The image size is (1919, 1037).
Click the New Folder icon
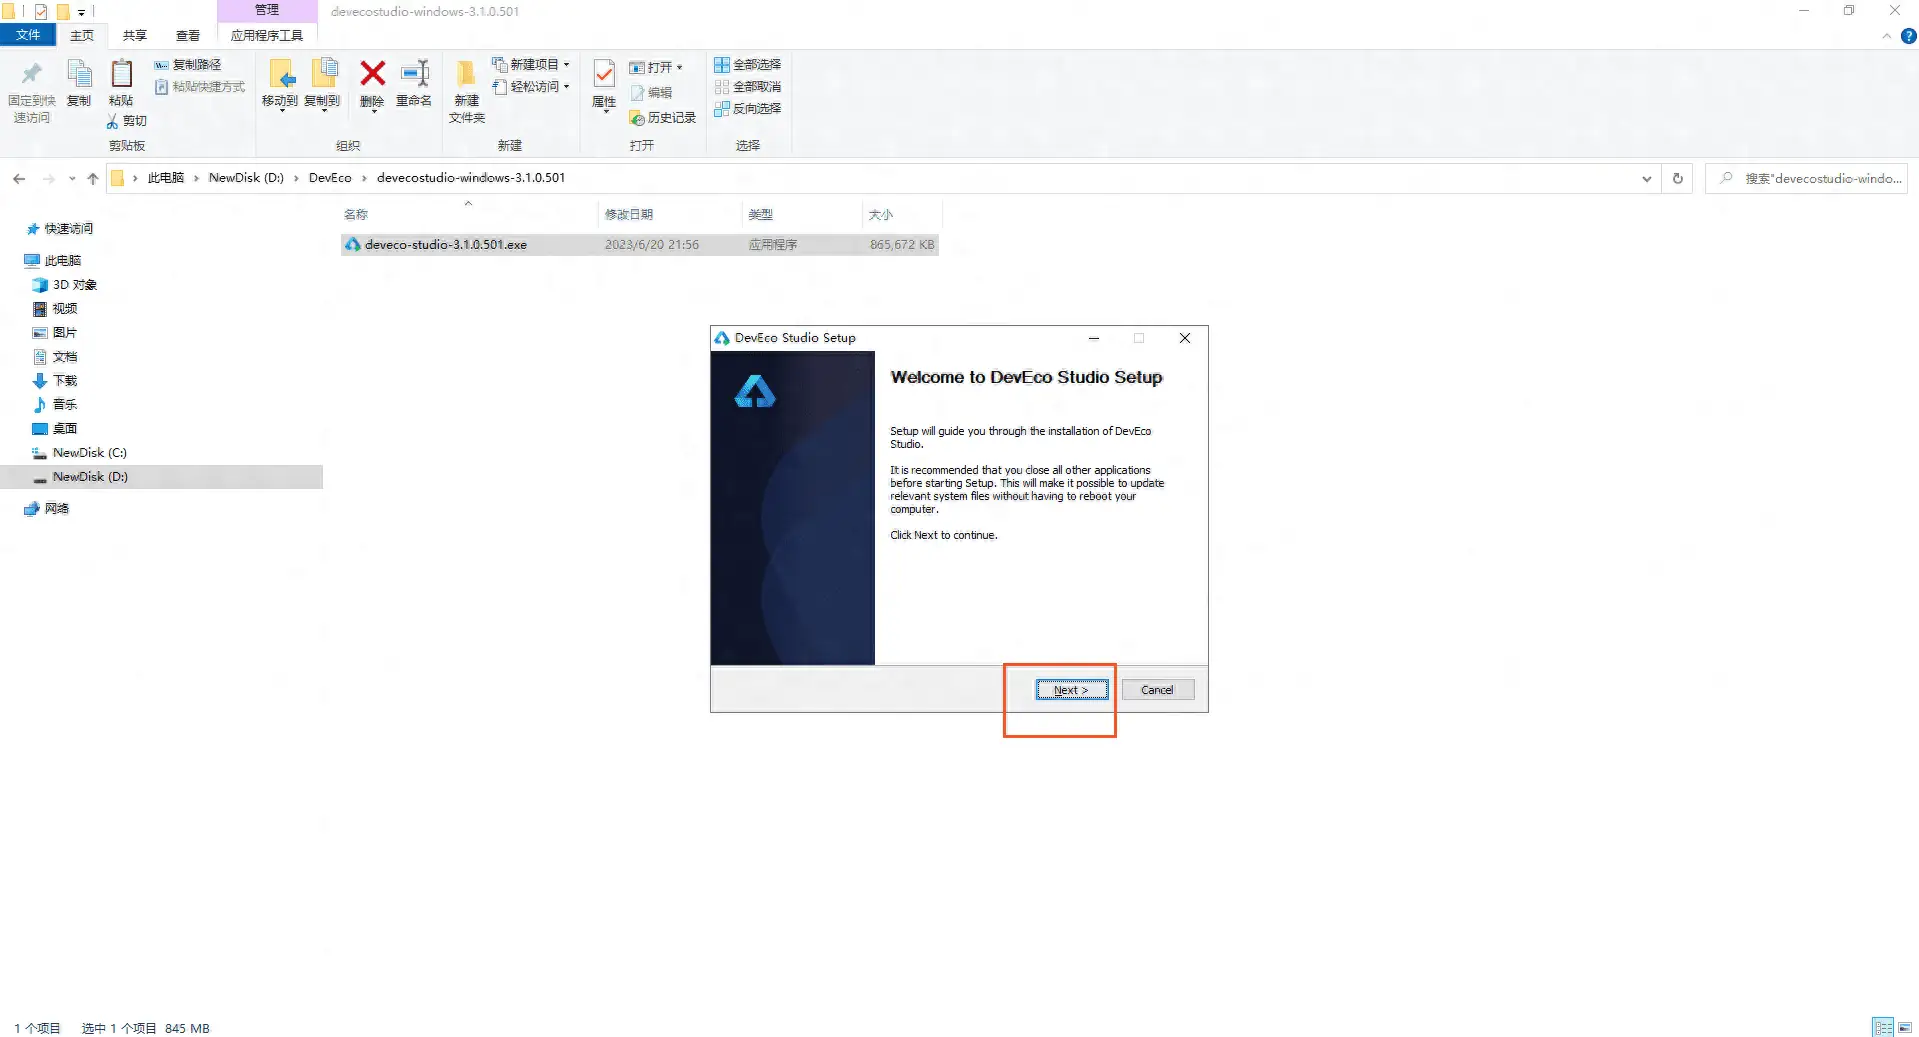pos(466,75)
